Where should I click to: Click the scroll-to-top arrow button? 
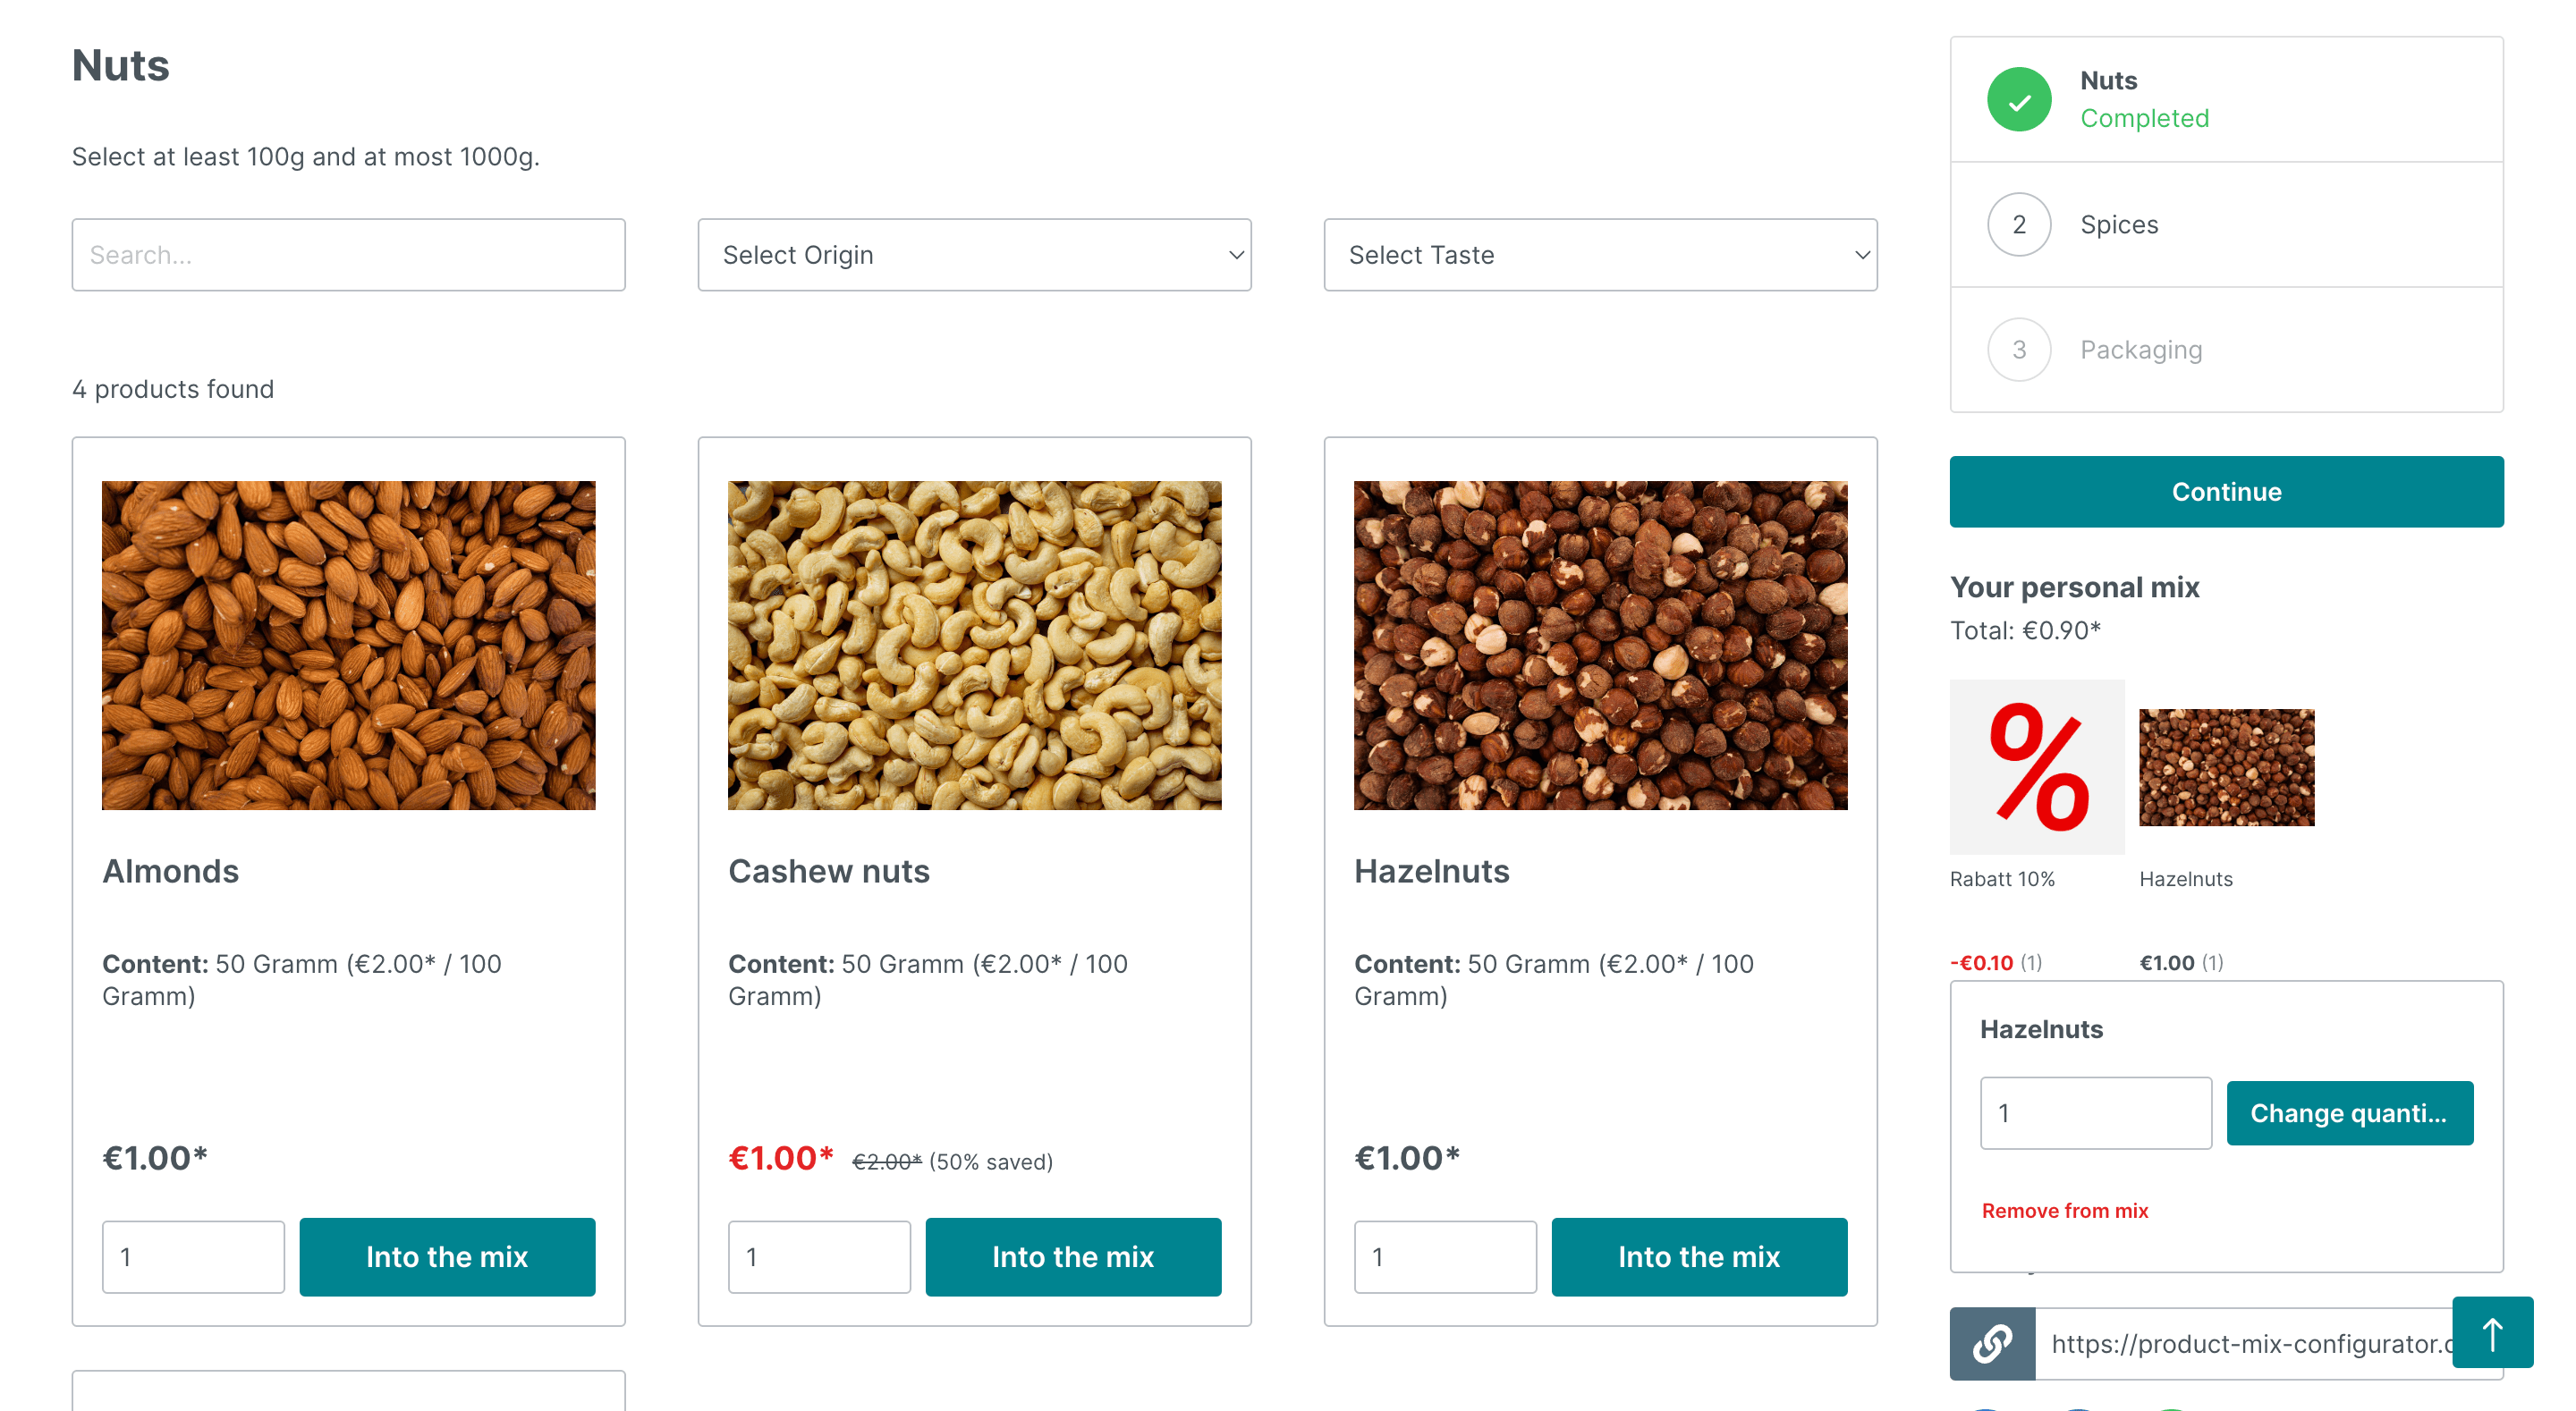click(2491, 1332)
